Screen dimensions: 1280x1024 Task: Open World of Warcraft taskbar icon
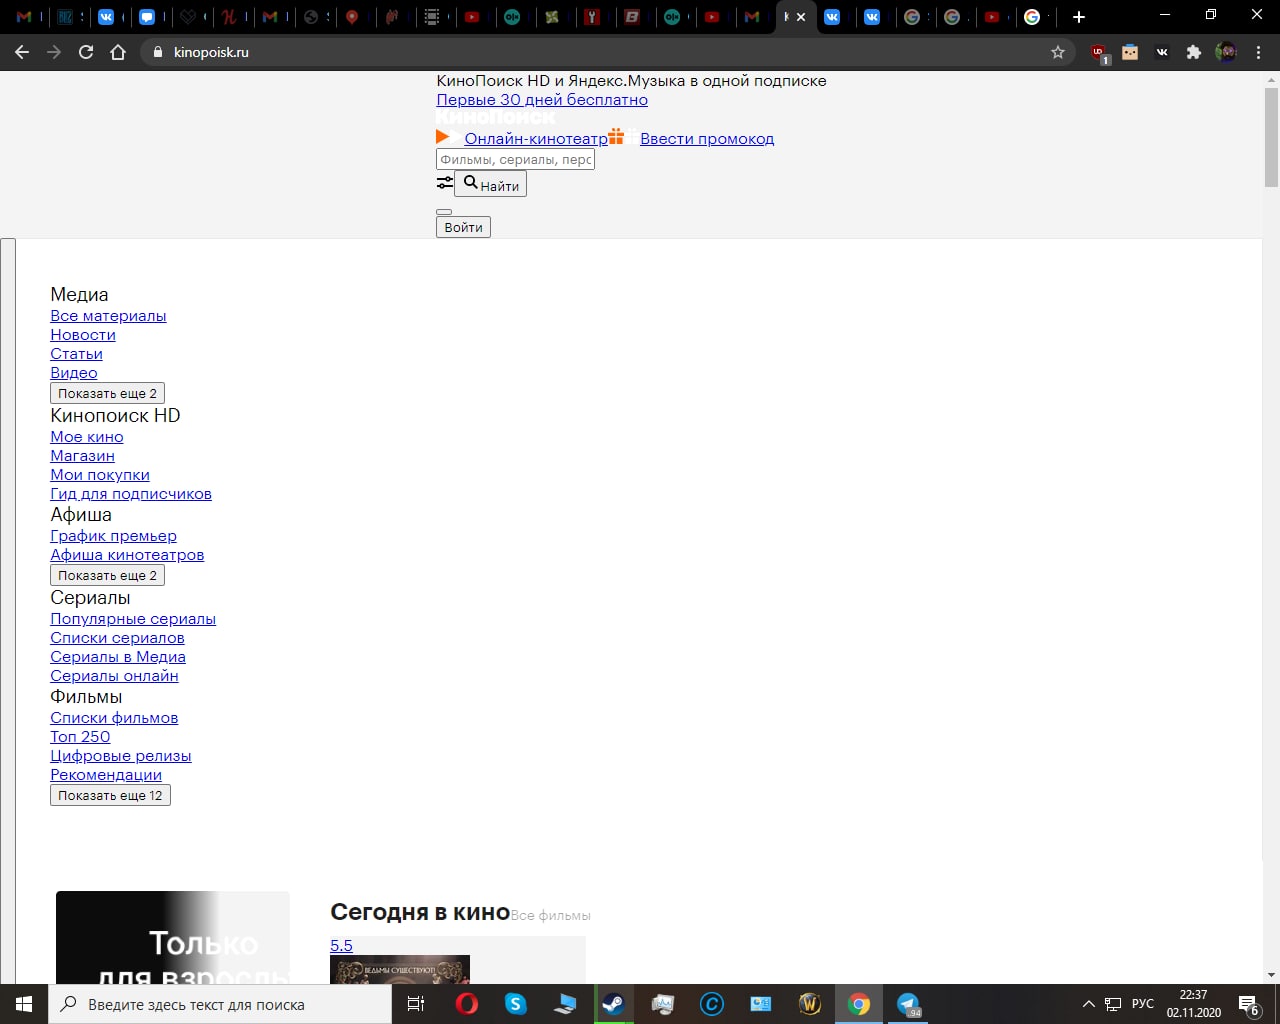click(x=810, y=1004)
